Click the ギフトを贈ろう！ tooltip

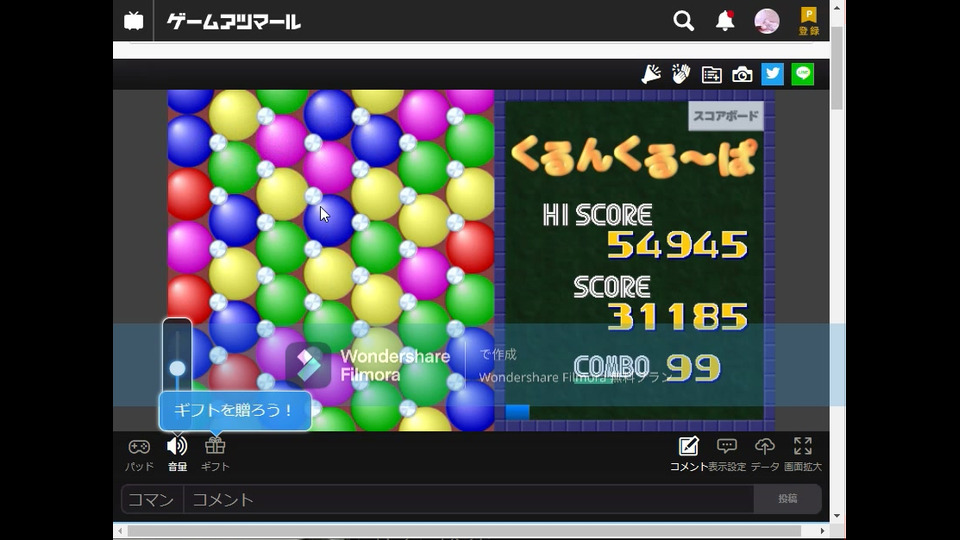(x=234, y=410)
